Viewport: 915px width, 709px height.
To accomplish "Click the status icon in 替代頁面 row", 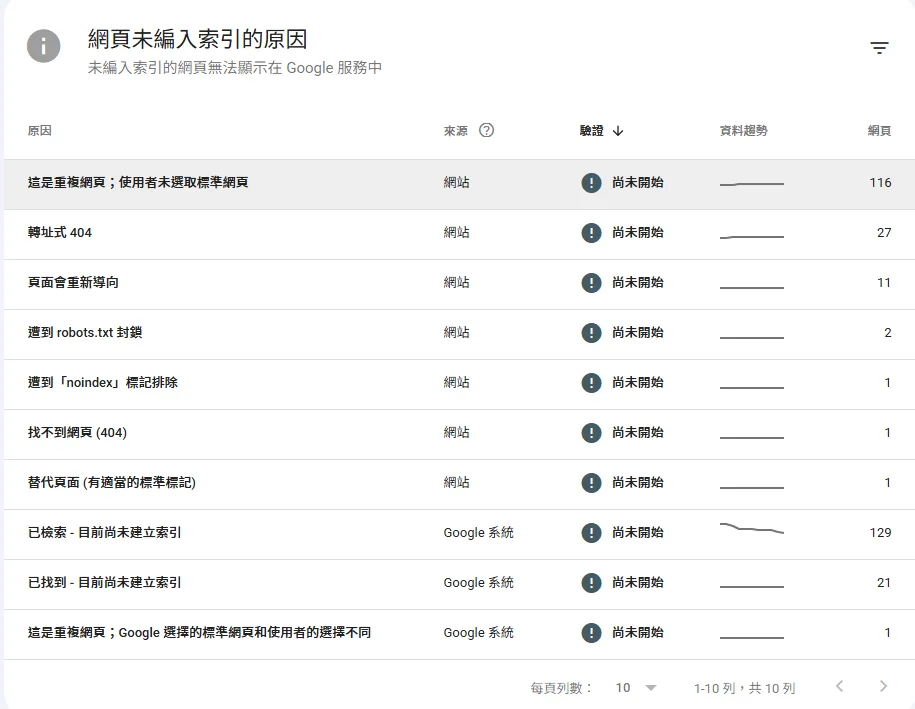I will click(591, 483).
